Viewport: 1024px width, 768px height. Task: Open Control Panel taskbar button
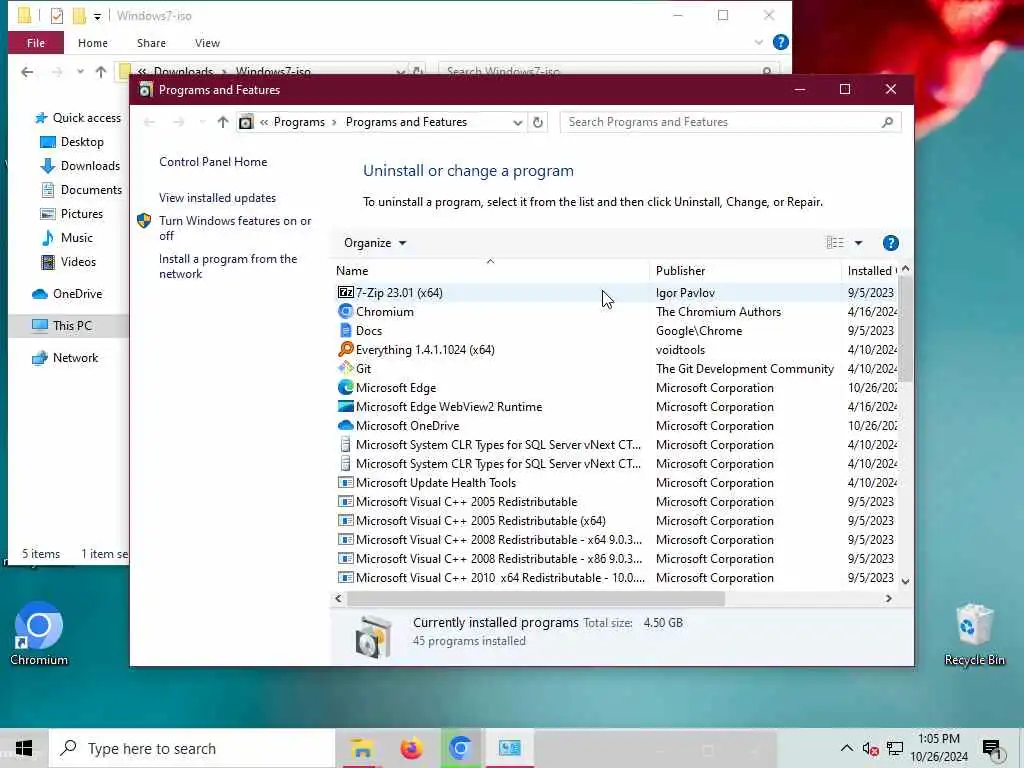pos(510,748)
